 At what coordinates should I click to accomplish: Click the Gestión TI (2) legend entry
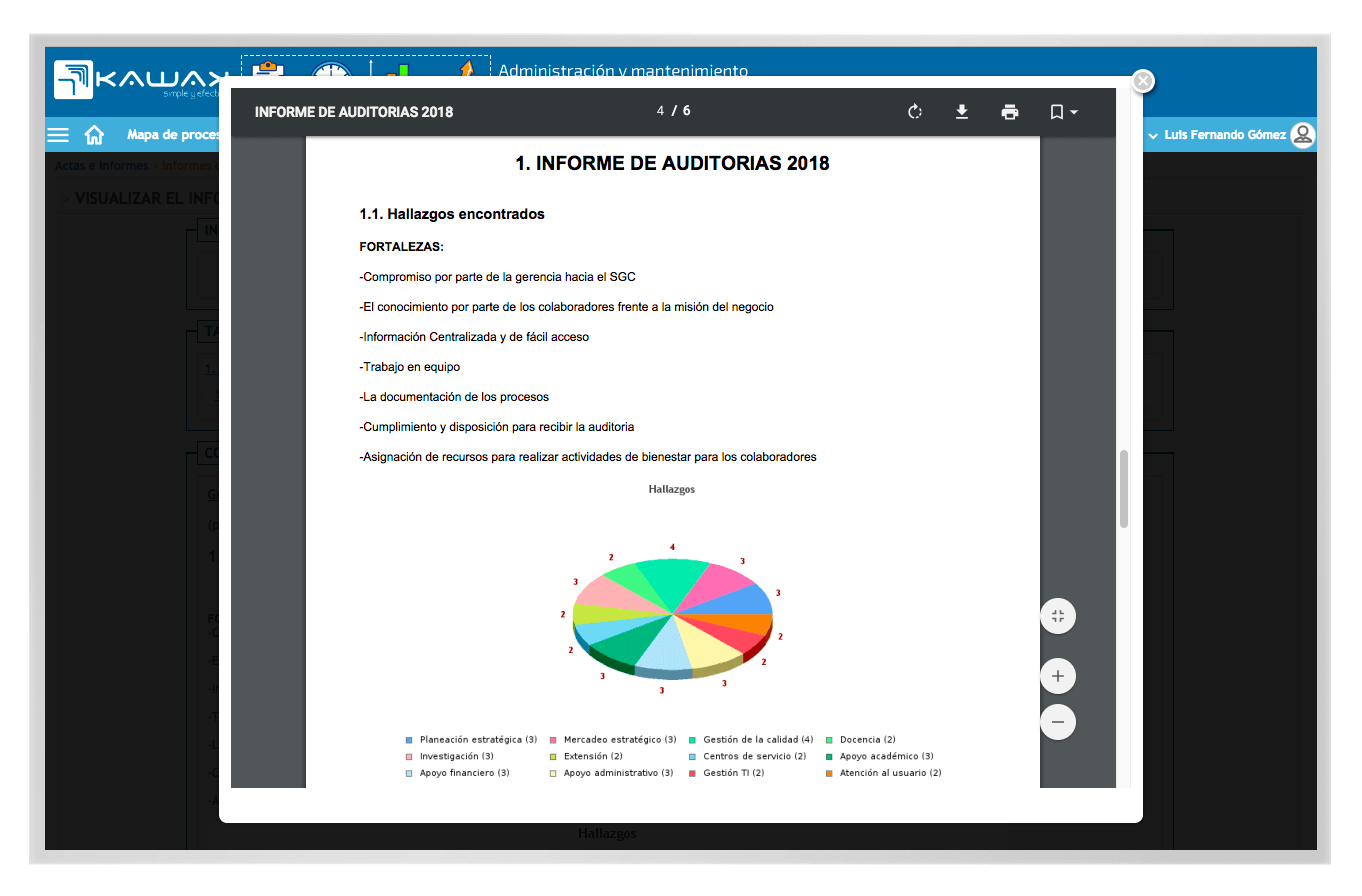click(x=727, y=773)
